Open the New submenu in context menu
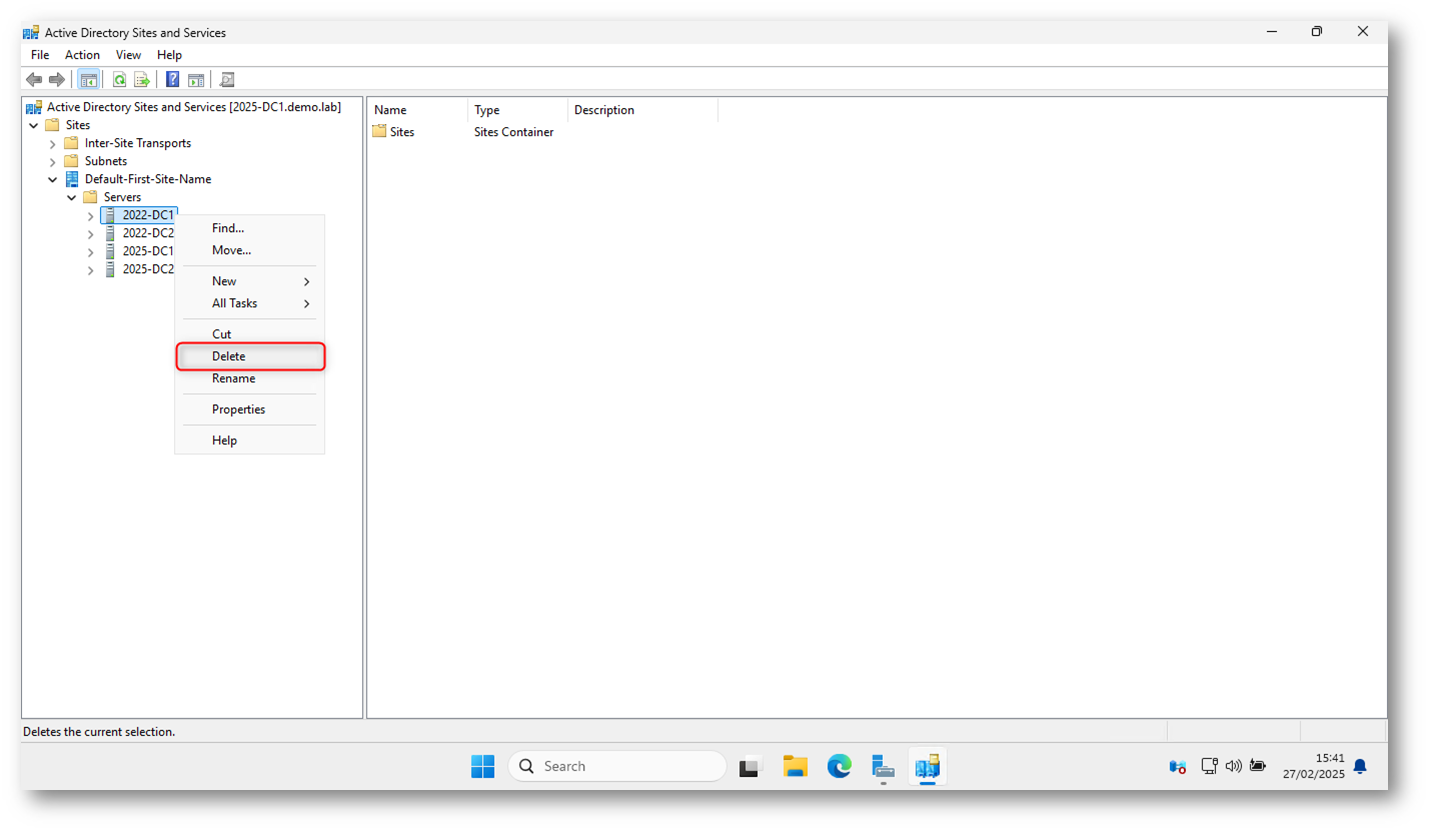Viewport: 1430px width, 832px height. [250, 281]
